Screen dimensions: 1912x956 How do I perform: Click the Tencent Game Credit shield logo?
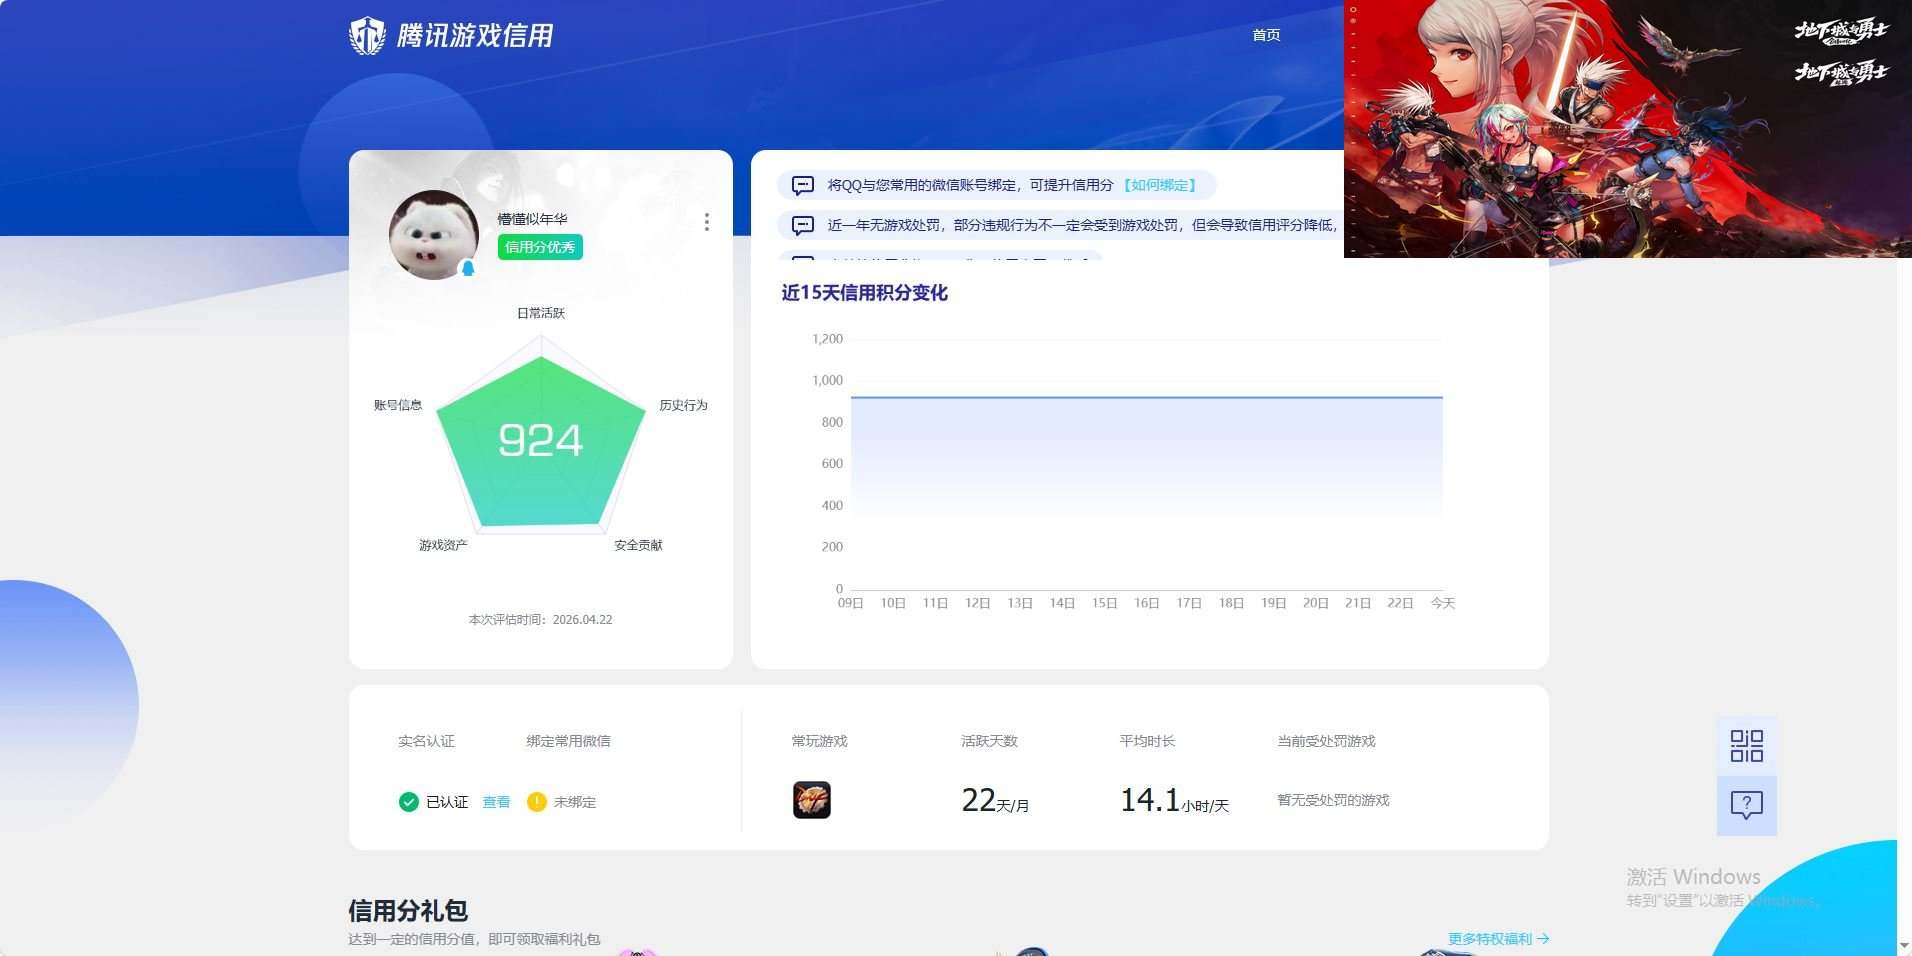[x=367, y=36]
